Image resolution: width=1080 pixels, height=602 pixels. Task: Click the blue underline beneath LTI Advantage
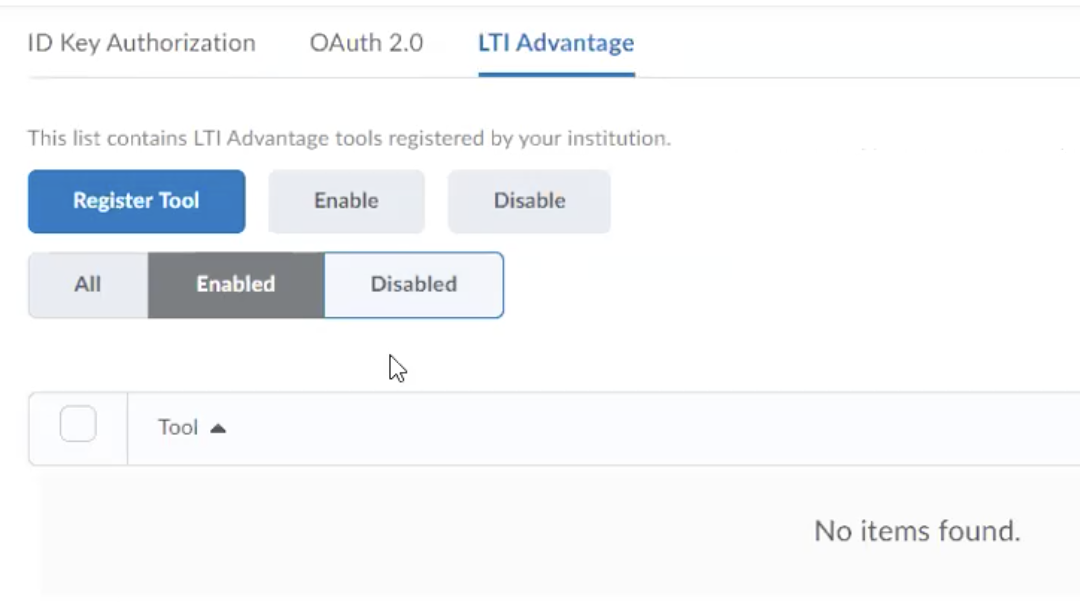pyautogui.click(x=556, y=74)
